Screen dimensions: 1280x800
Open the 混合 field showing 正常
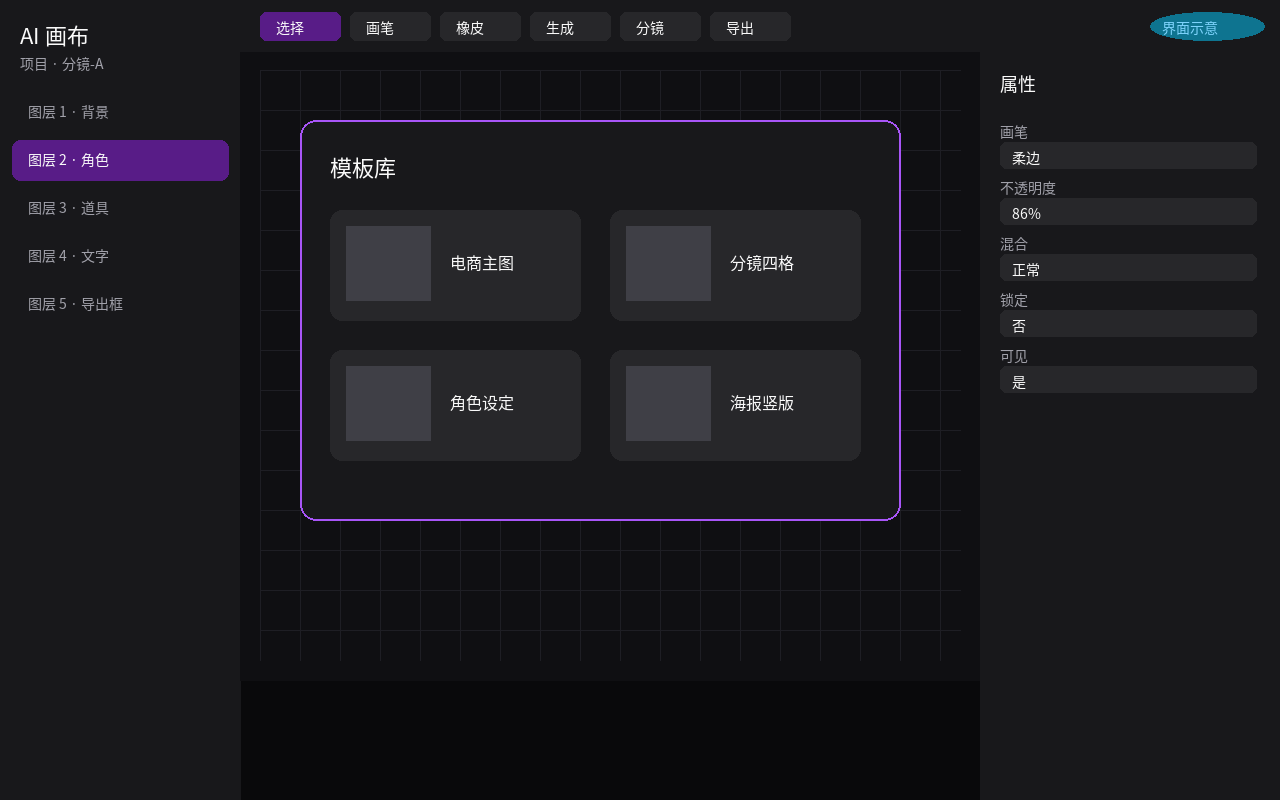point(1128,268)
